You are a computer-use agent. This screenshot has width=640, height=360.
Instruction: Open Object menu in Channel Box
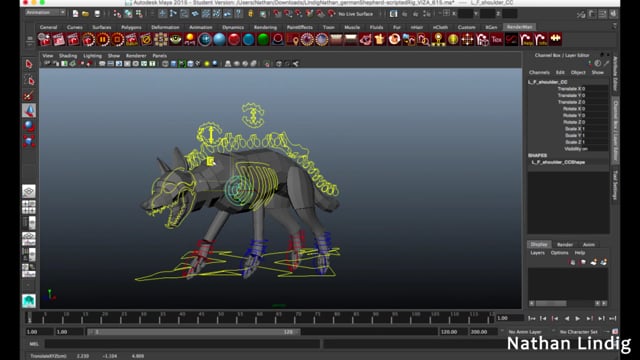578,72
